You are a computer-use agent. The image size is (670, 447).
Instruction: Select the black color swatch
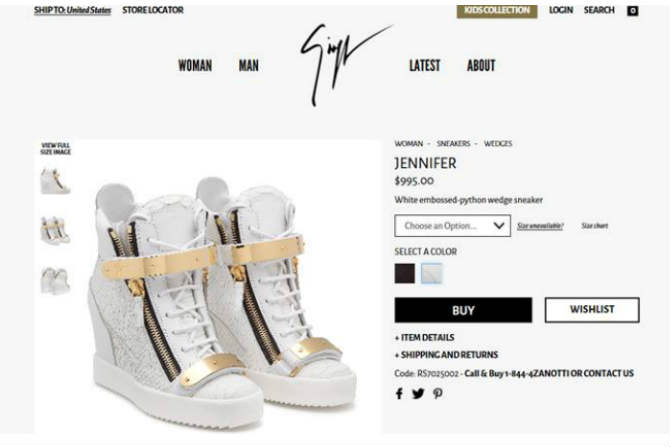point(405,273)
